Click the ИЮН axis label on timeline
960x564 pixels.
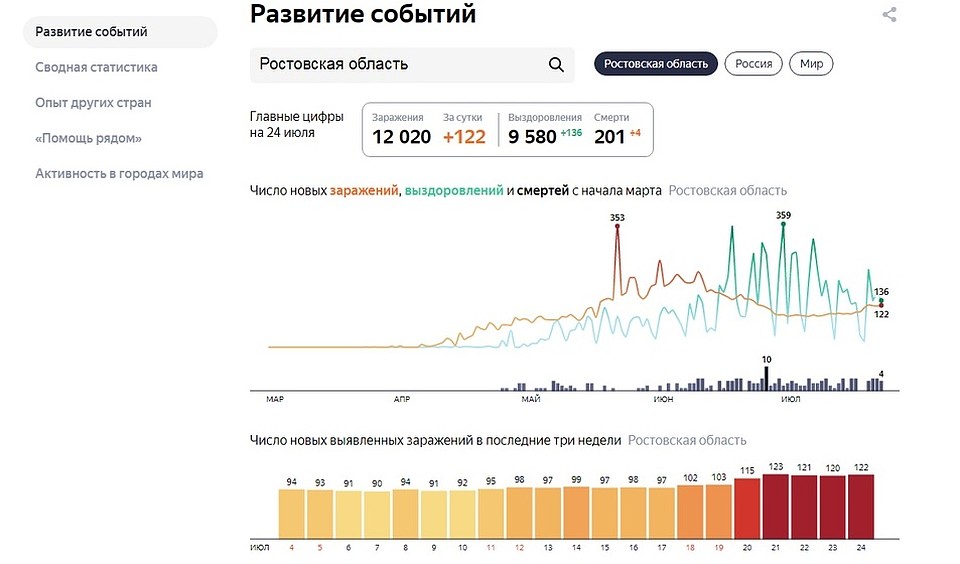click(663, 399)
